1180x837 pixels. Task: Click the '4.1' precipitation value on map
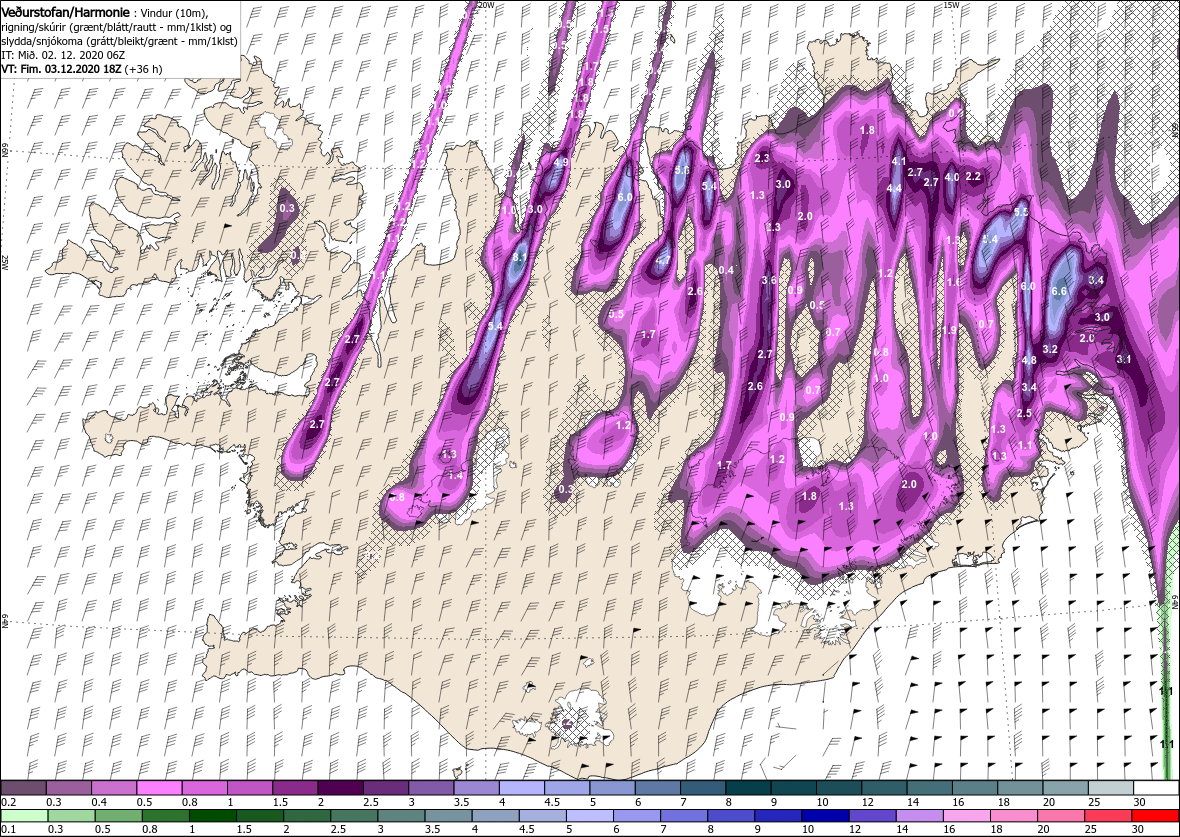coord(899,161)
